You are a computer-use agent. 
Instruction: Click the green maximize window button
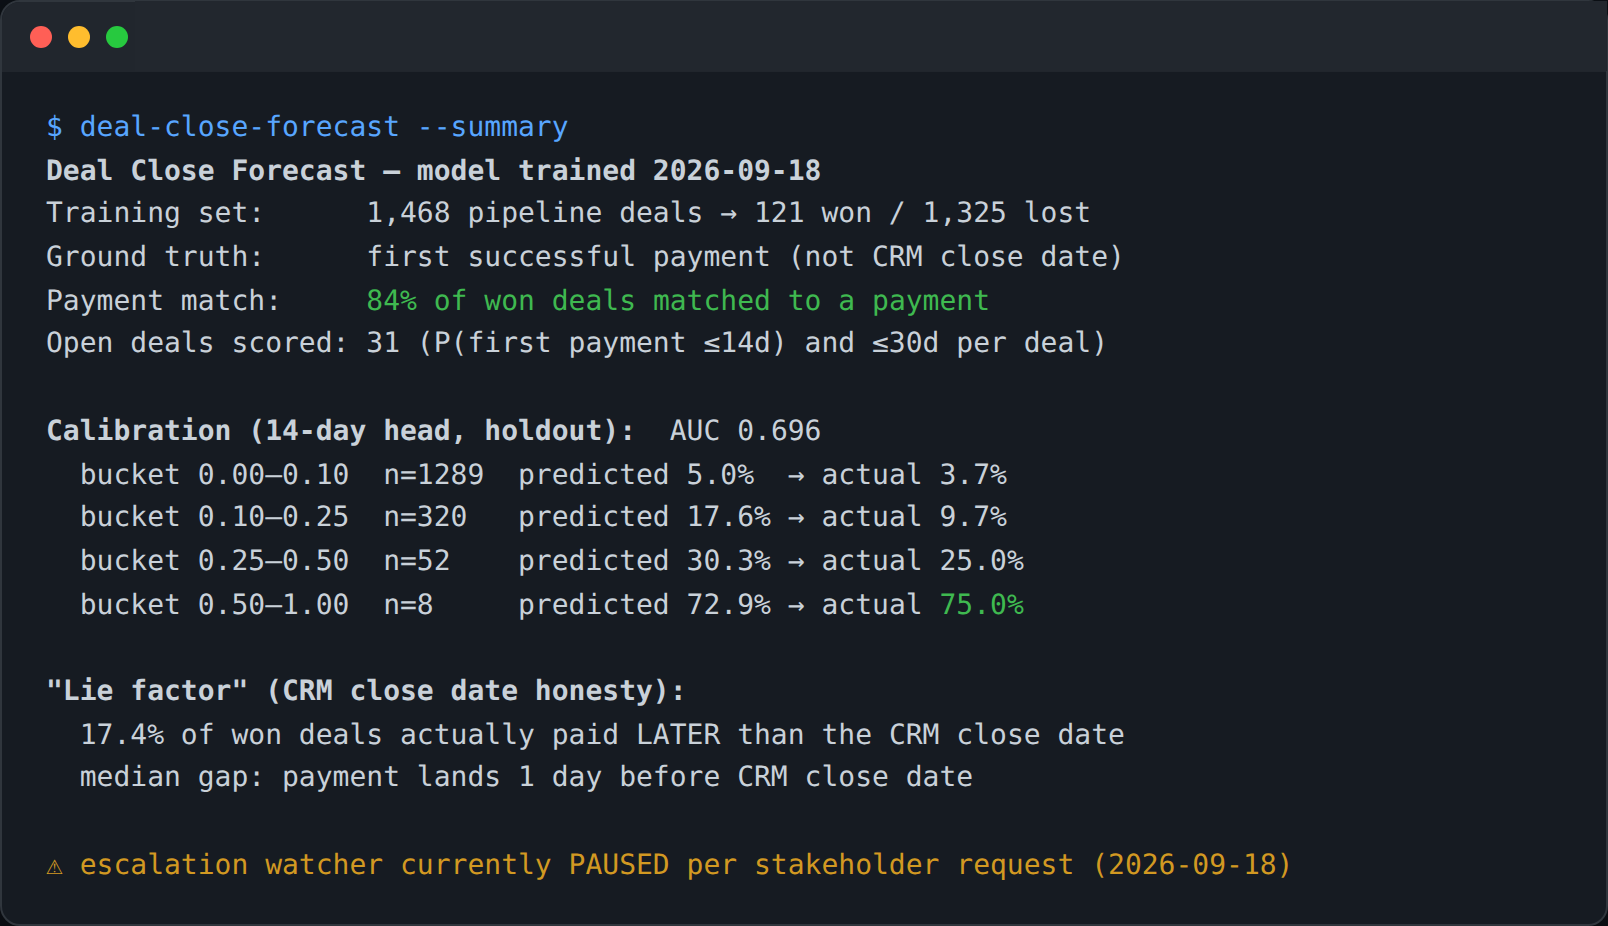tap(117, 37)
